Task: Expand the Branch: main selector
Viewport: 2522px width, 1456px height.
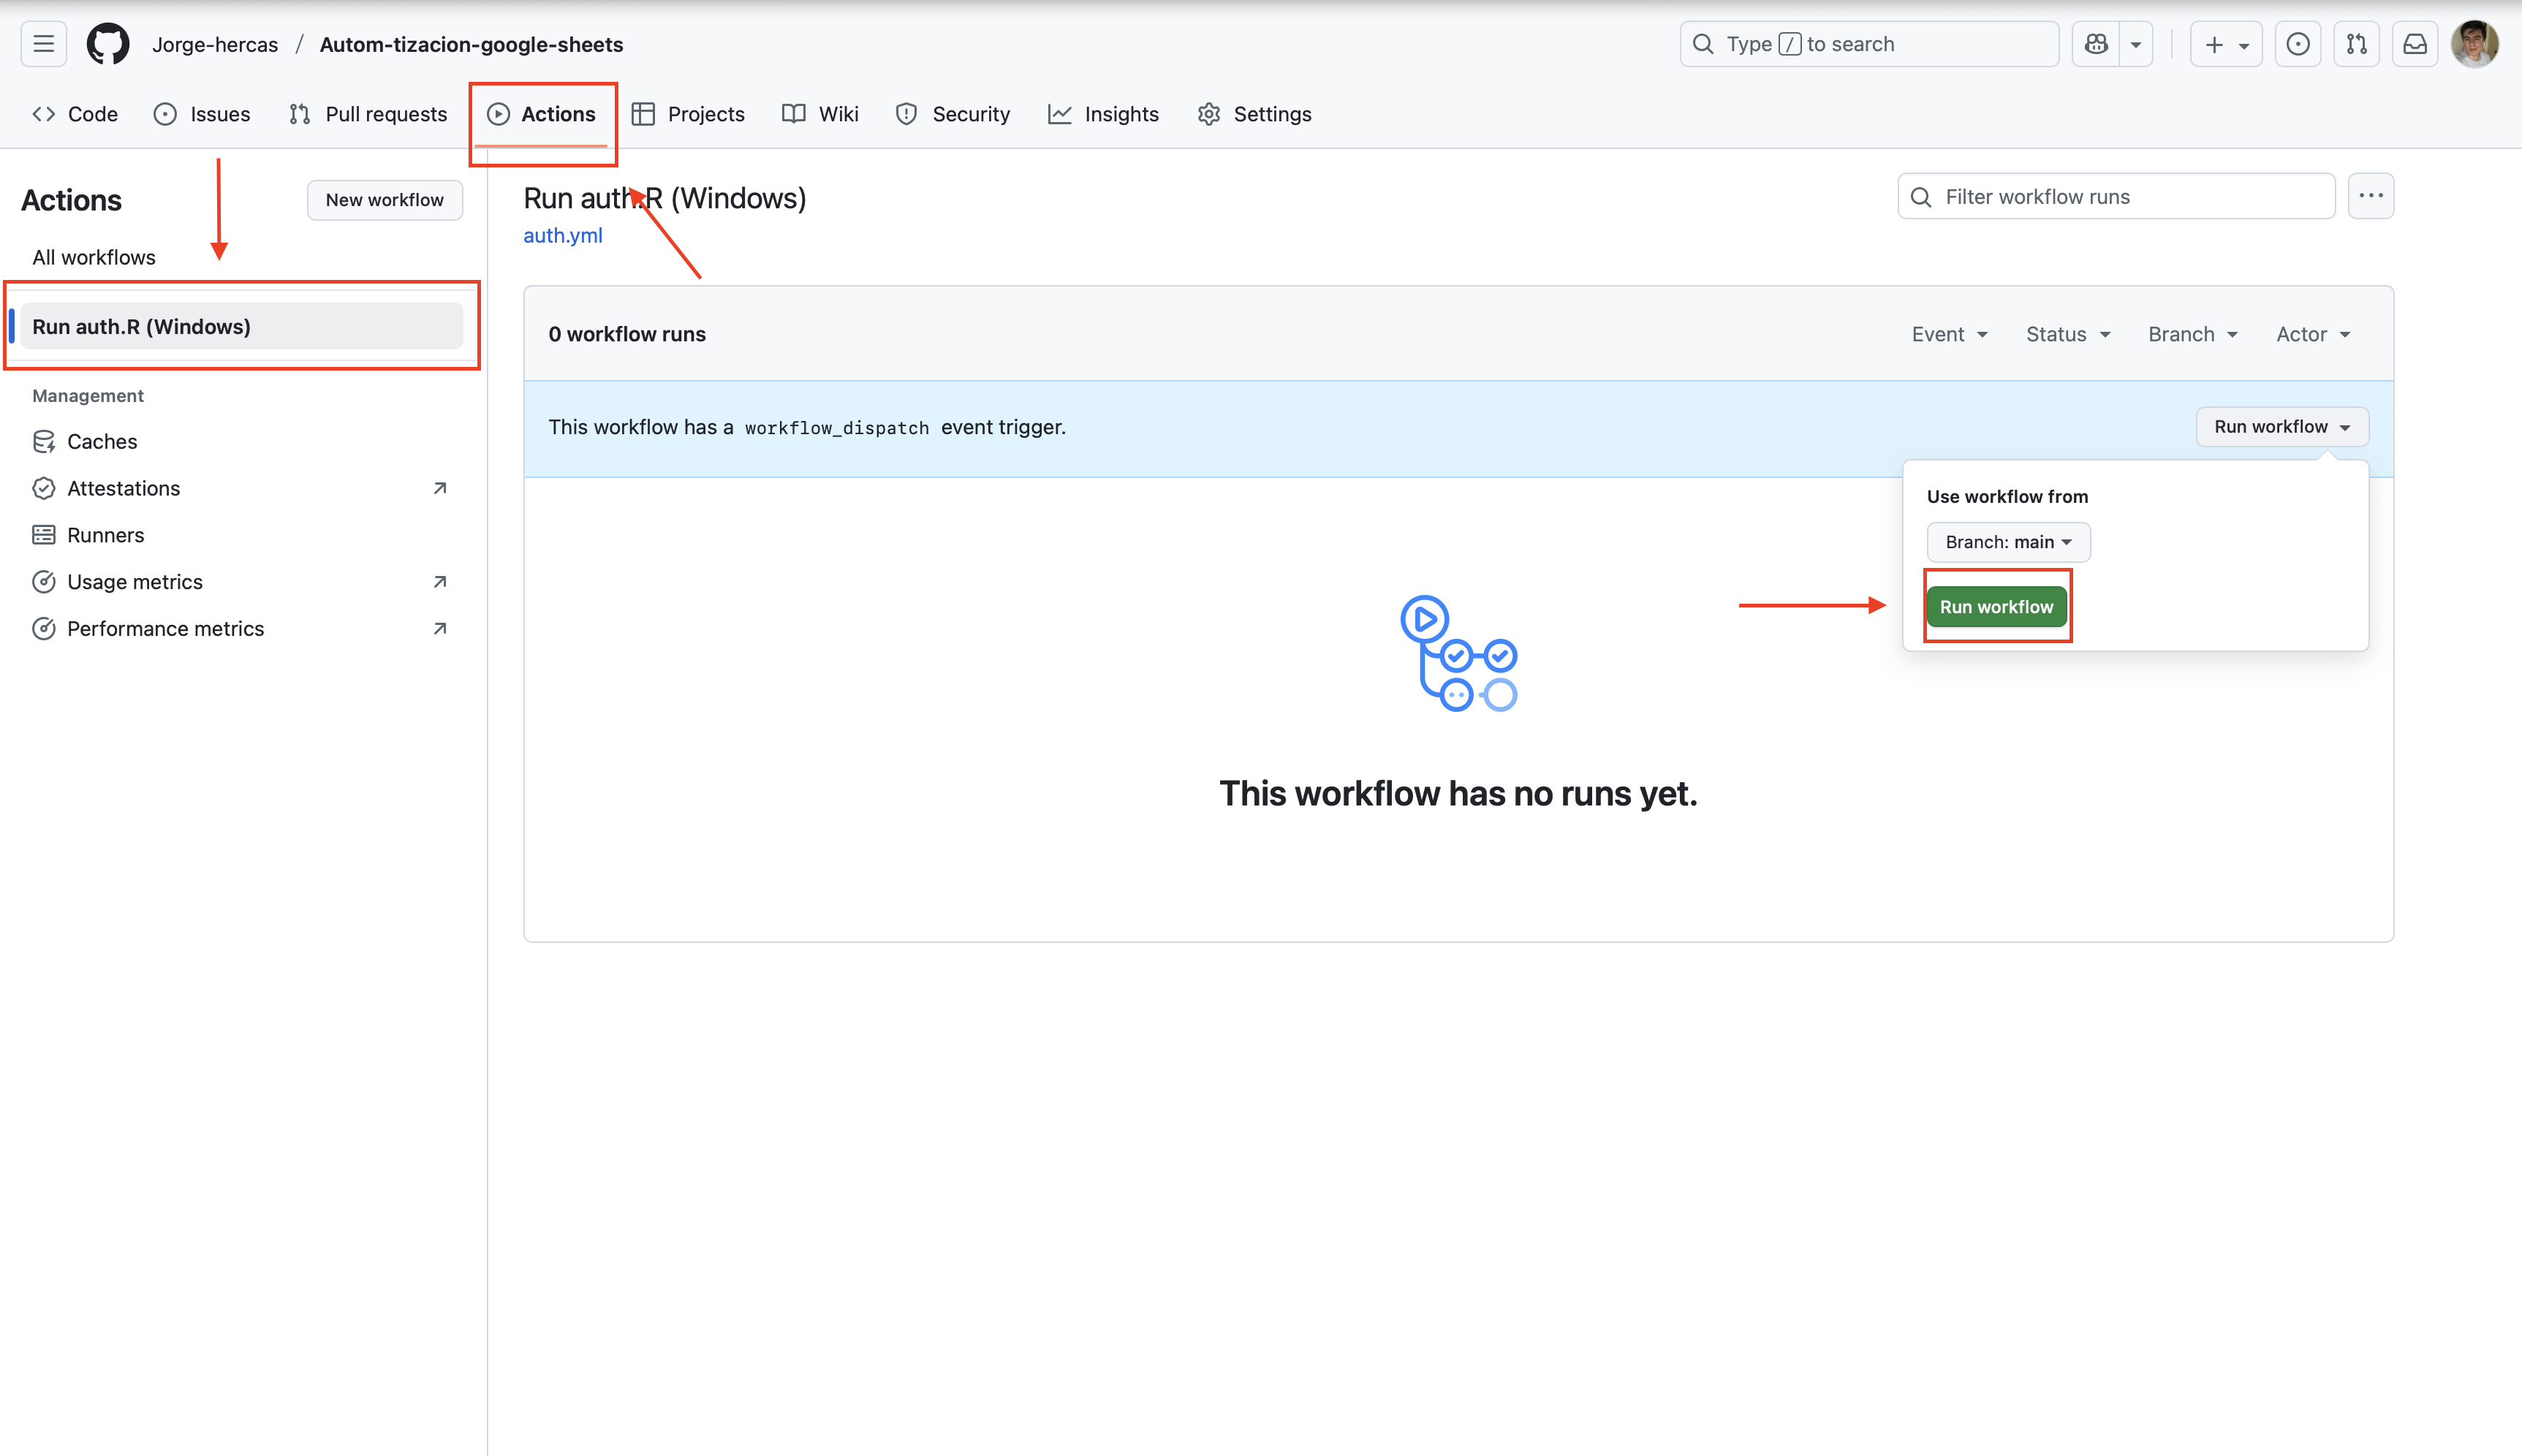Action: click(x=2007, y=542)
